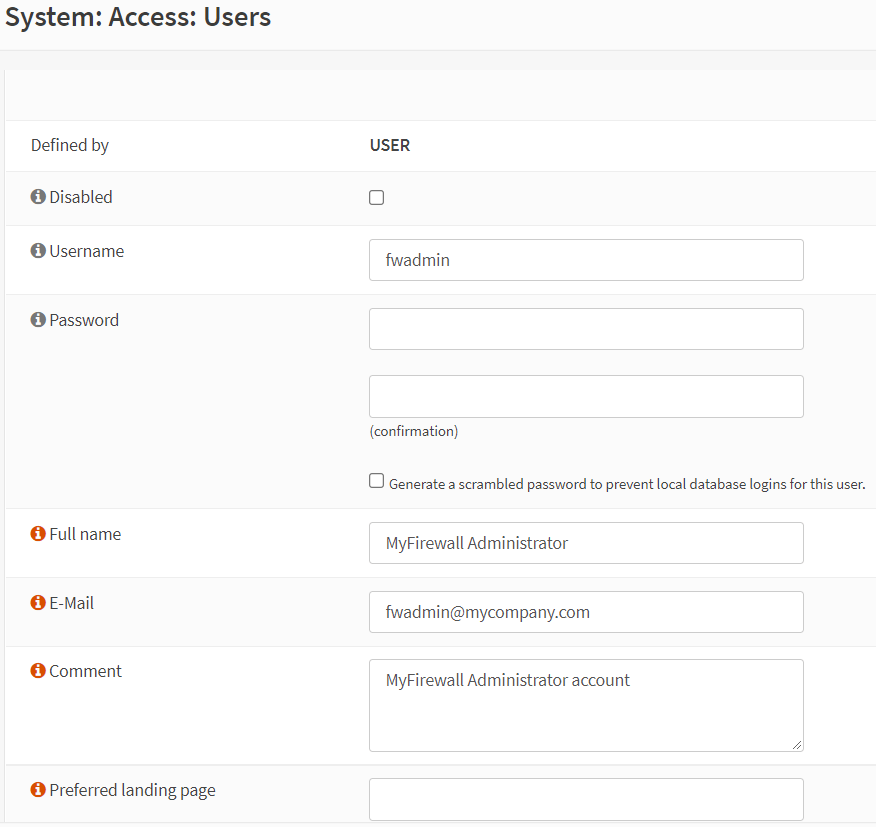This screenshot has height=827, width=876.
Task: Select the password confirmation input box
Action: click(x=585, y=396)
